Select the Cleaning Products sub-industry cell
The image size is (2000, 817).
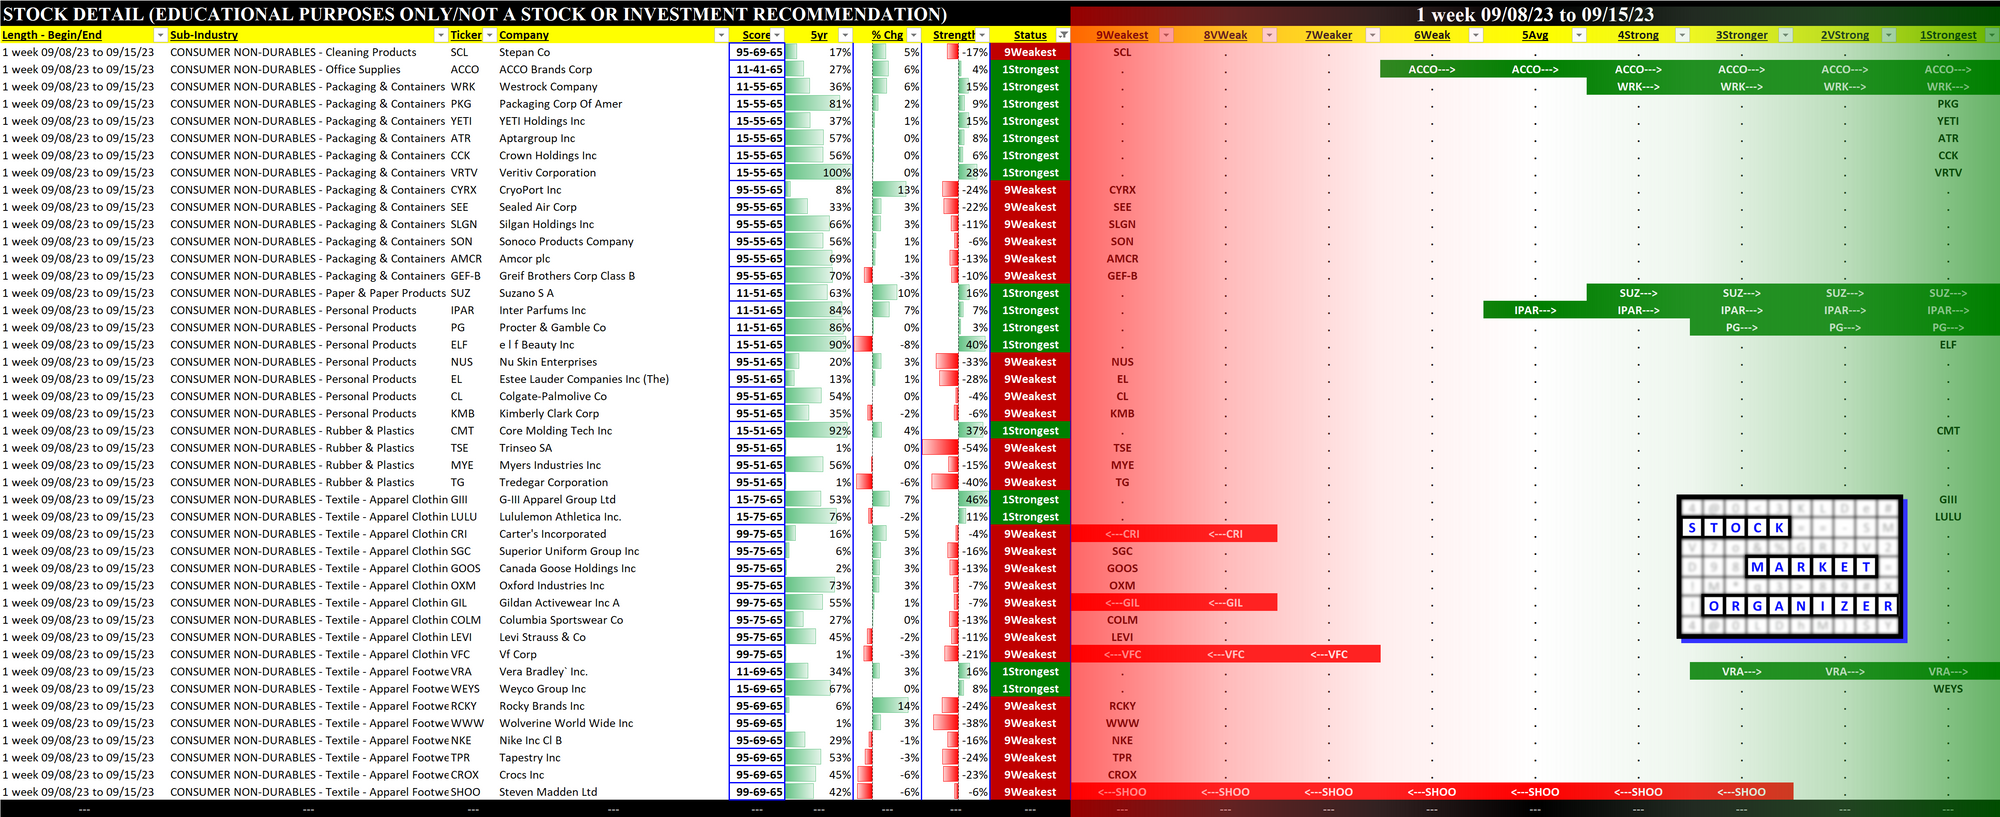pos(308,52)
